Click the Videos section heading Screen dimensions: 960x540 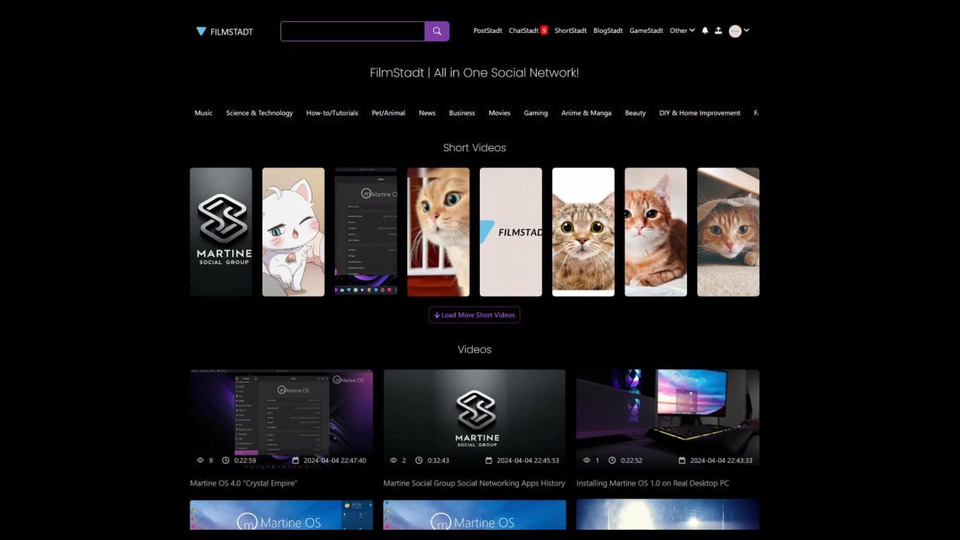pyautogui.click(x=474, y=350)
